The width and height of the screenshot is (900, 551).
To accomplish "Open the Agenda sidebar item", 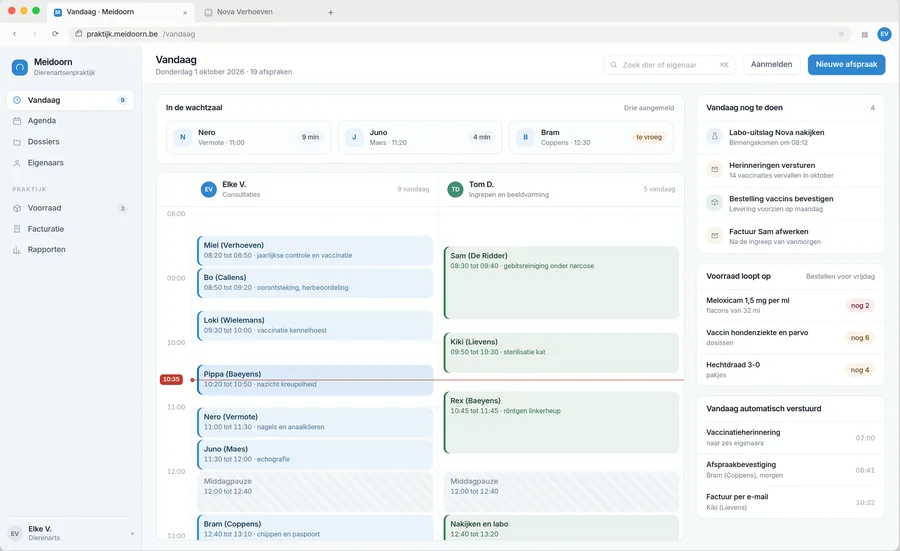I will coord(71,121).
